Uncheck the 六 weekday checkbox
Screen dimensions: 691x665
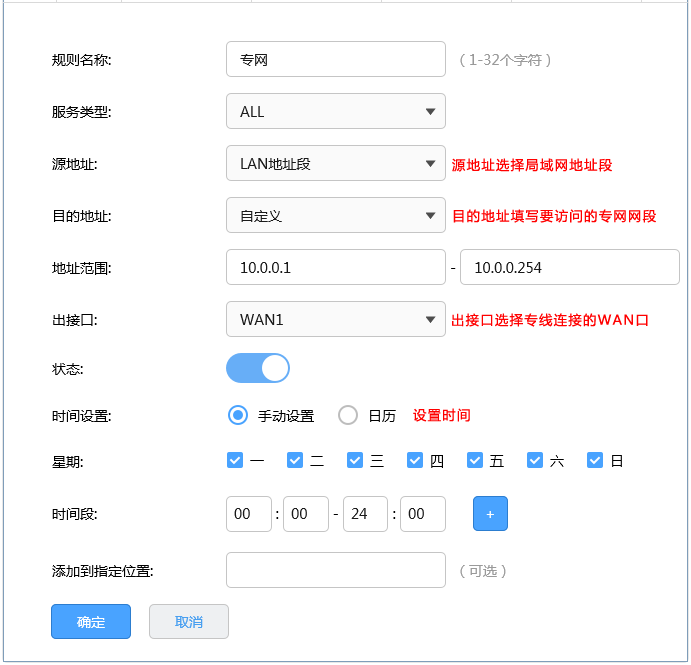[x=535, y=460]
